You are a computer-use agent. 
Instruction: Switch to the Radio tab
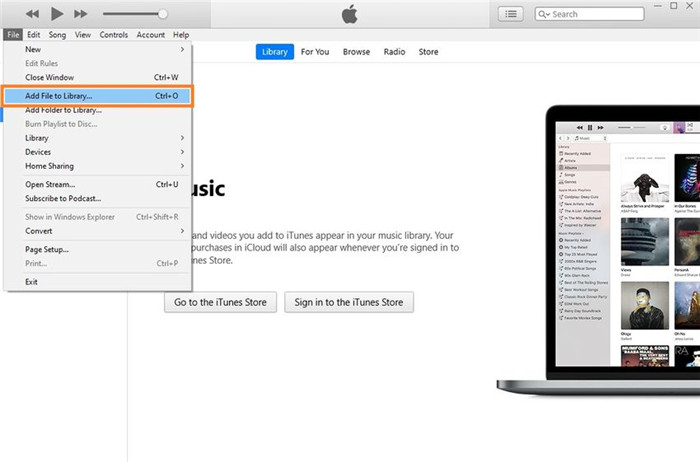tap(394, 52)
